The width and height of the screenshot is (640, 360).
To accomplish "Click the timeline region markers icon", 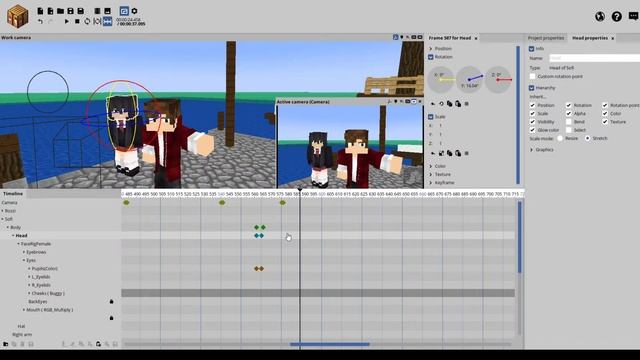I will pyautogui.click(x=97, y=21).
